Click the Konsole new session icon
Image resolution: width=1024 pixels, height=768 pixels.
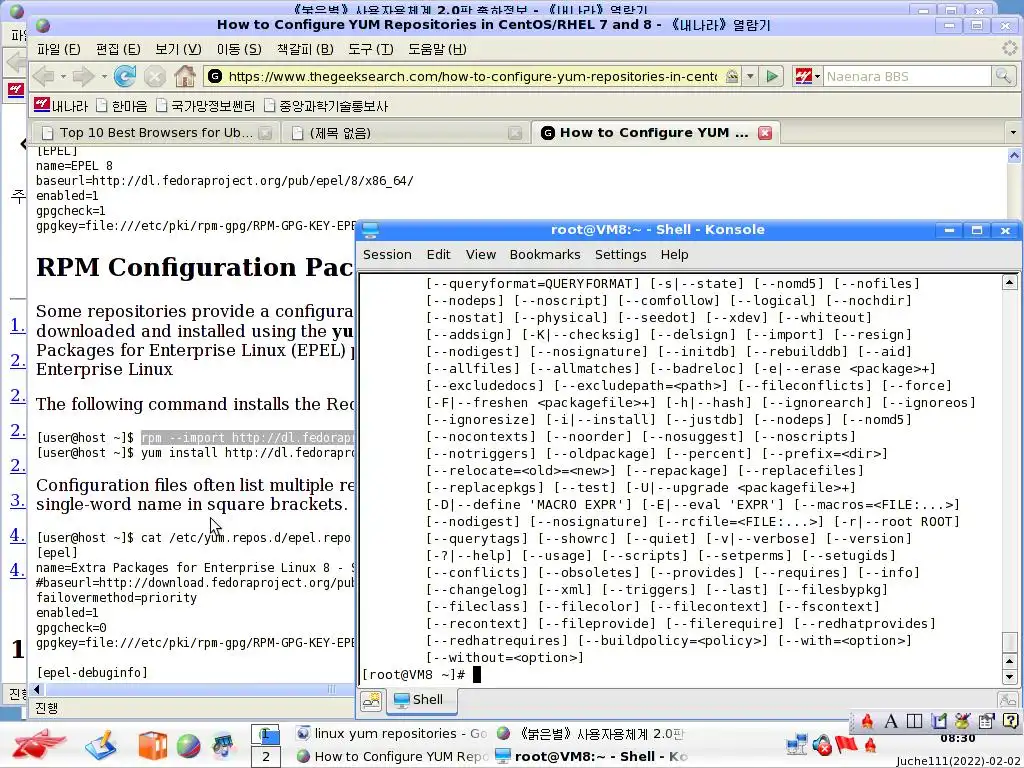click(x=372, y=700)
